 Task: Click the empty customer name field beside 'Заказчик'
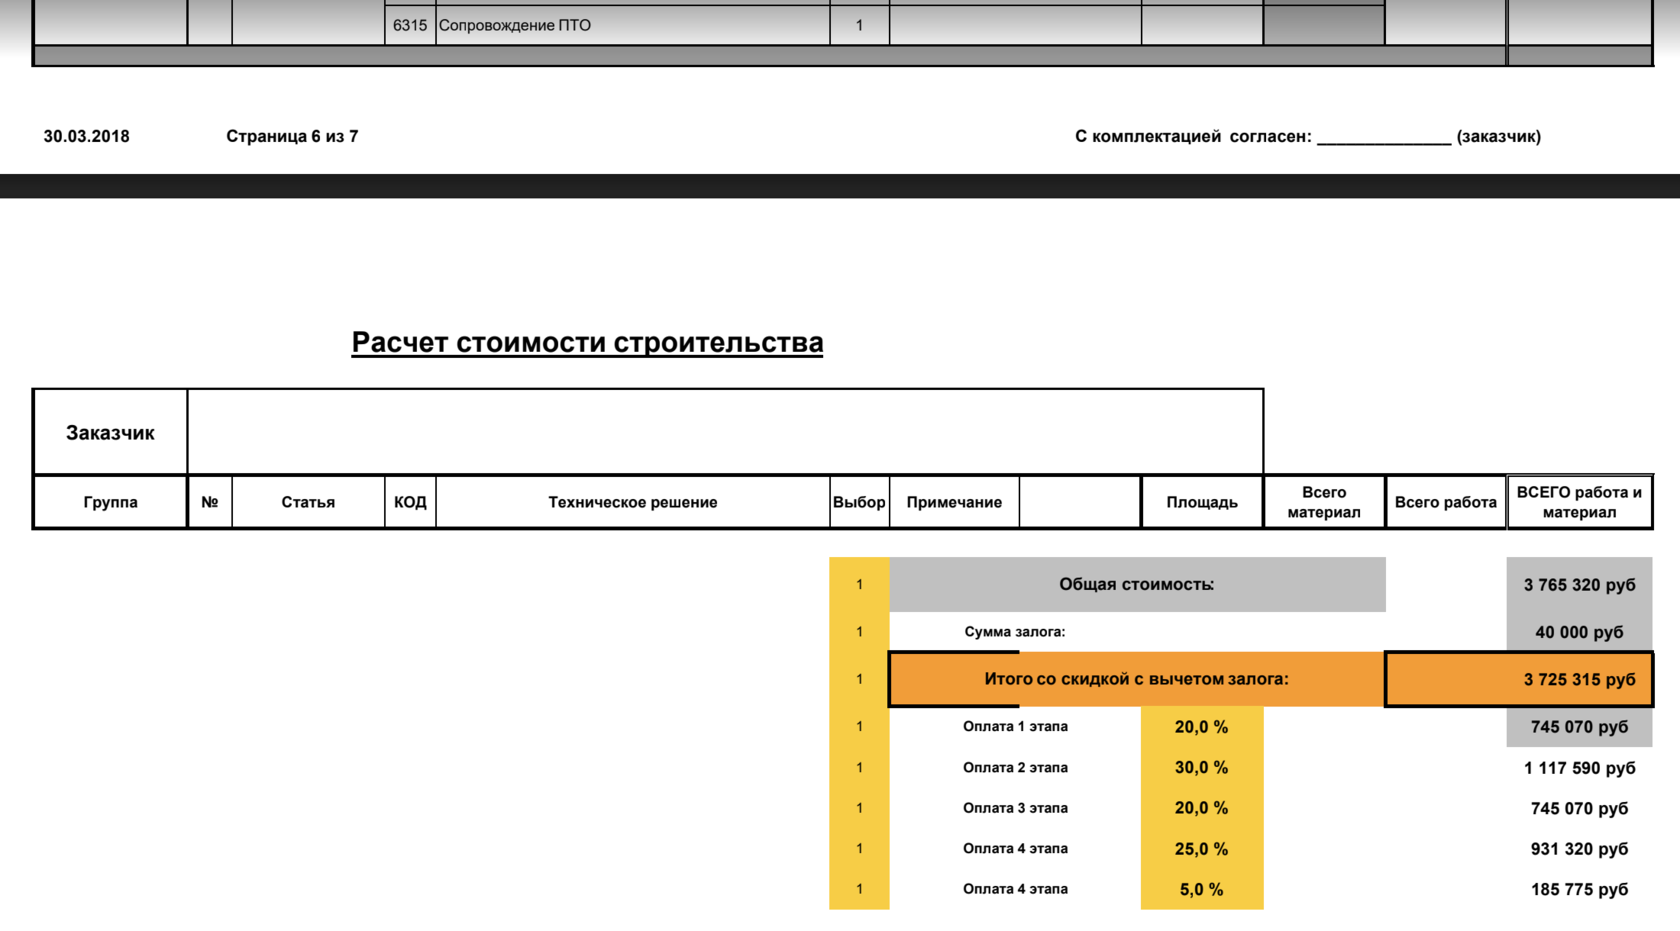725,432
